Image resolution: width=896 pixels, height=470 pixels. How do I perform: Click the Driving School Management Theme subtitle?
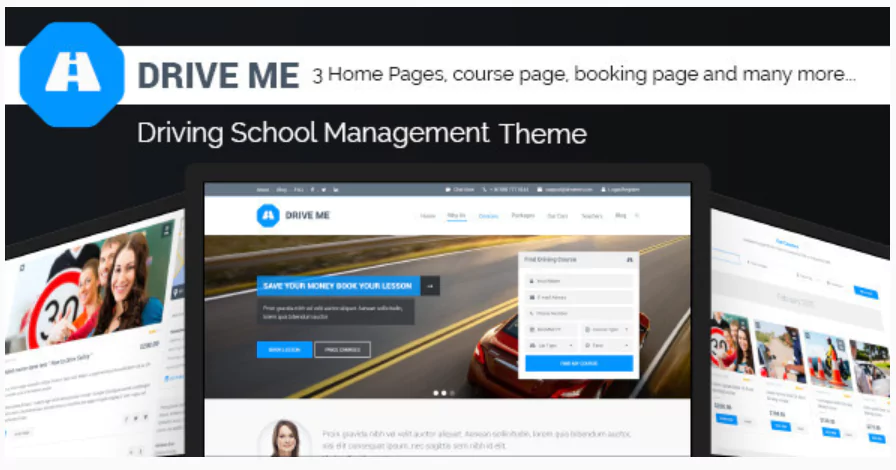point(362,133)
